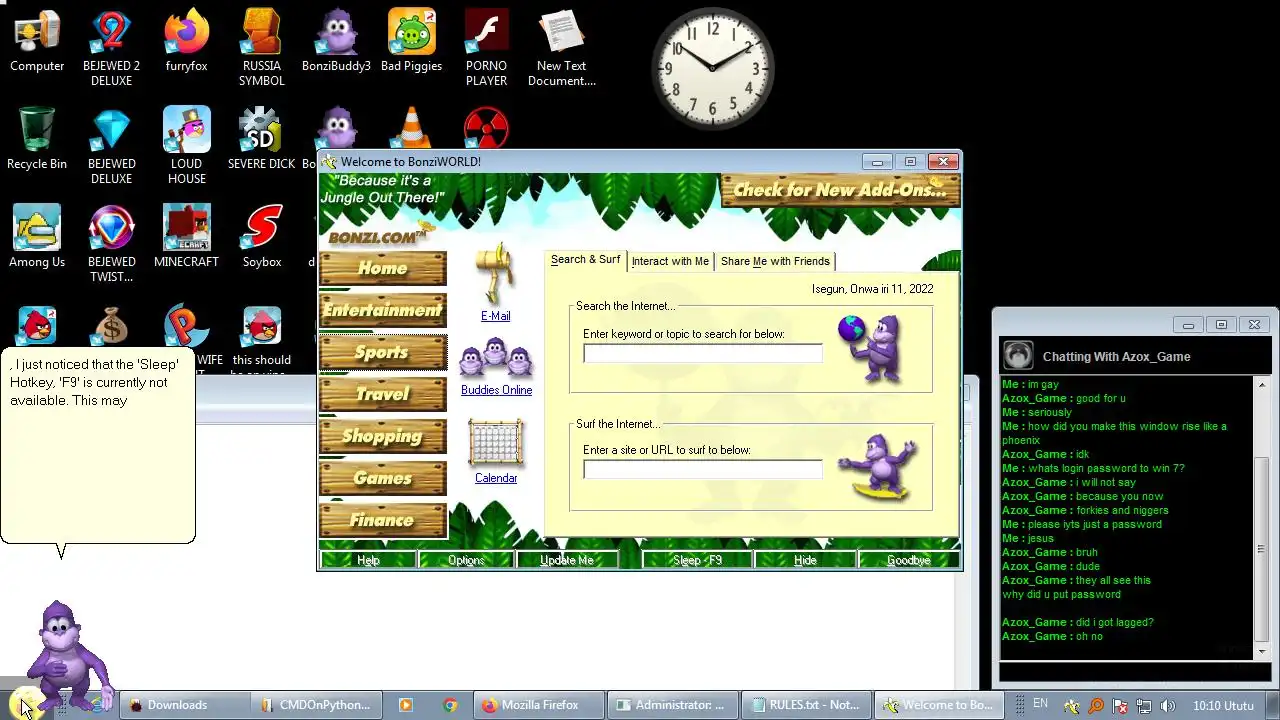Screen dimensions: 1280x720
Task: Click the Calendar link text
Action: [x=496, y=478]
